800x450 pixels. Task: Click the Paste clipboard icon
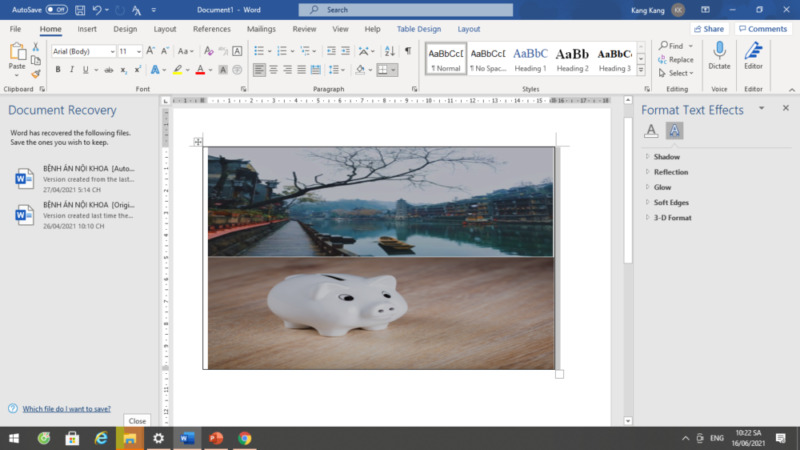[x=17, y=52]
